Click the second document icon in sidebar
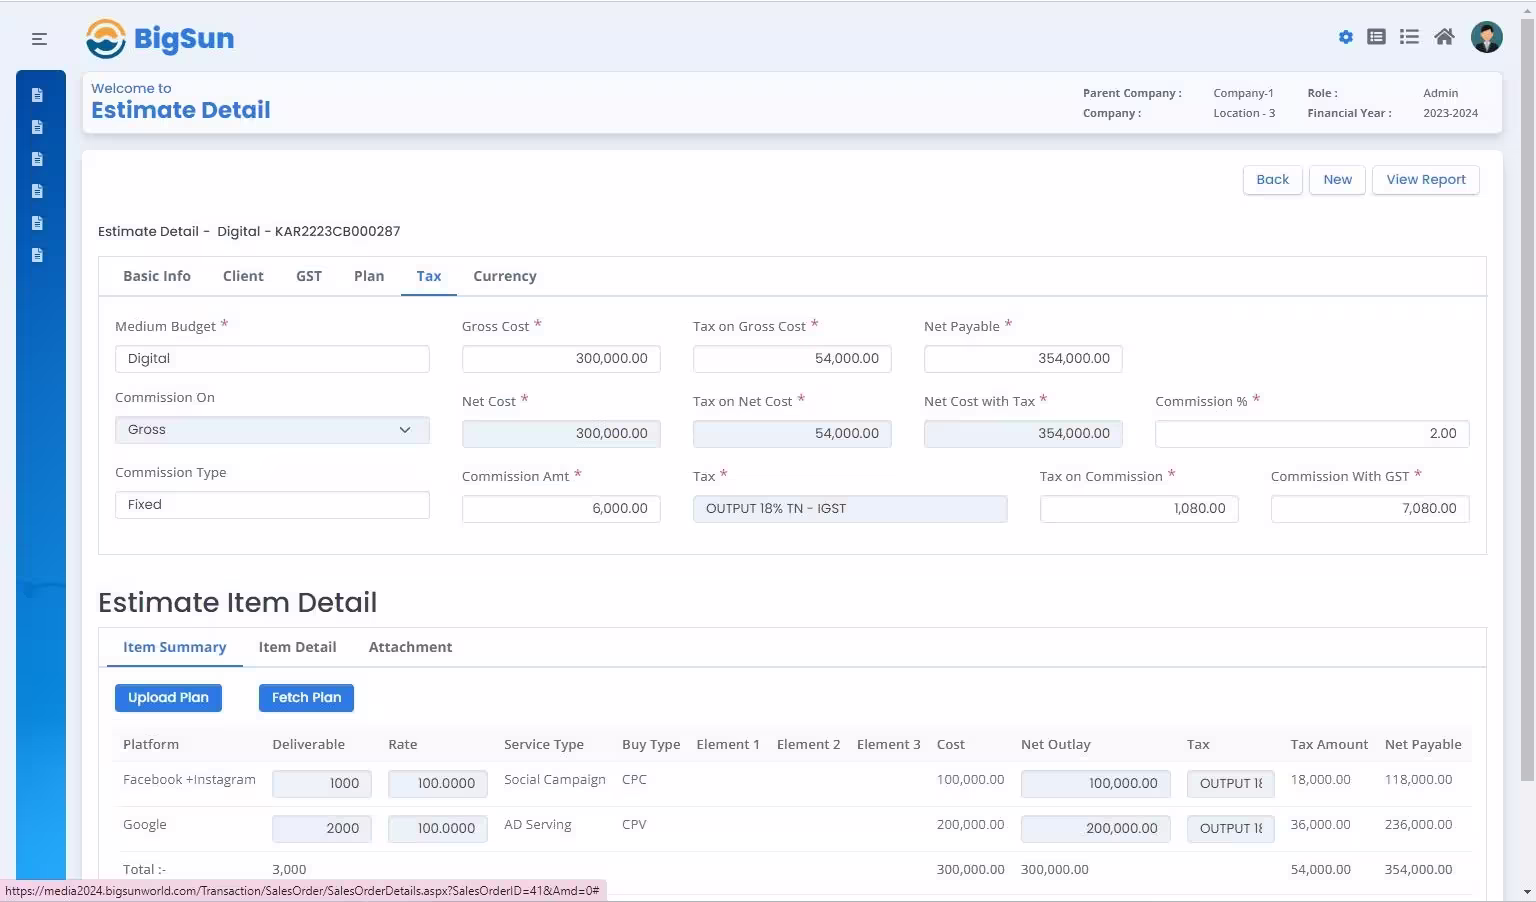The height and width of the screenshot is (902, 1536). pyautogui.click(x=38, y=127)
